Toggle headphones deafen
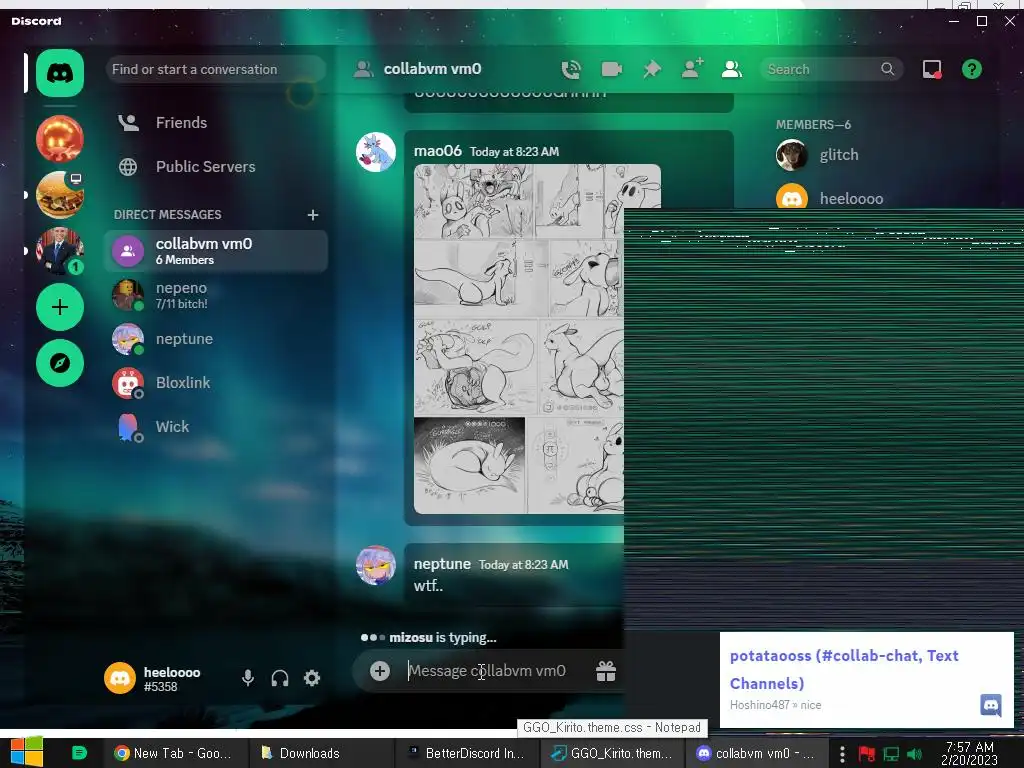Viewport: 1024px width, 768px height. [280, 678]
